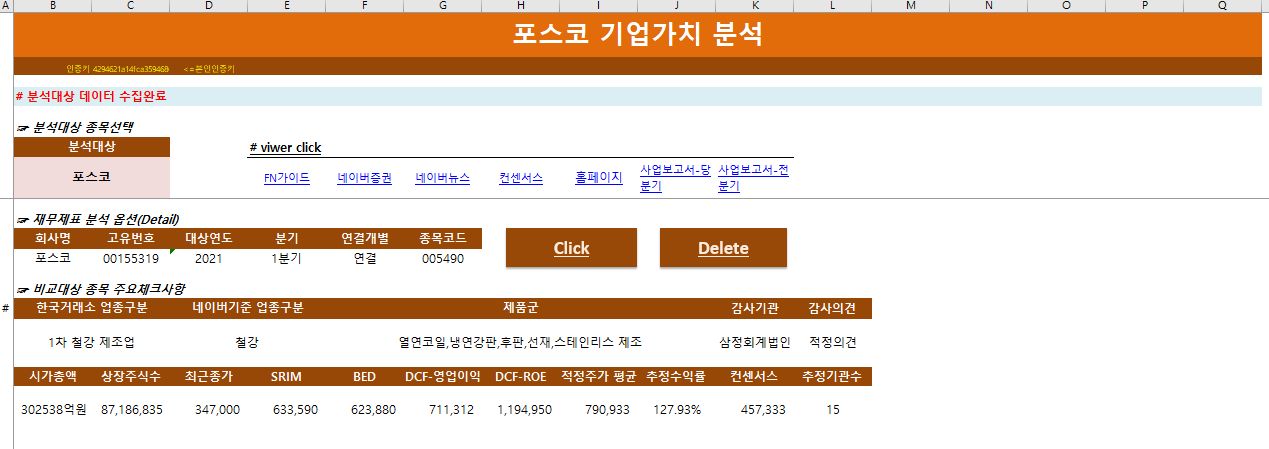This screenshot has width=1269, height=449.
Task: Select the 상장주식수 value 87,186,835
Action: coord(131,410)
